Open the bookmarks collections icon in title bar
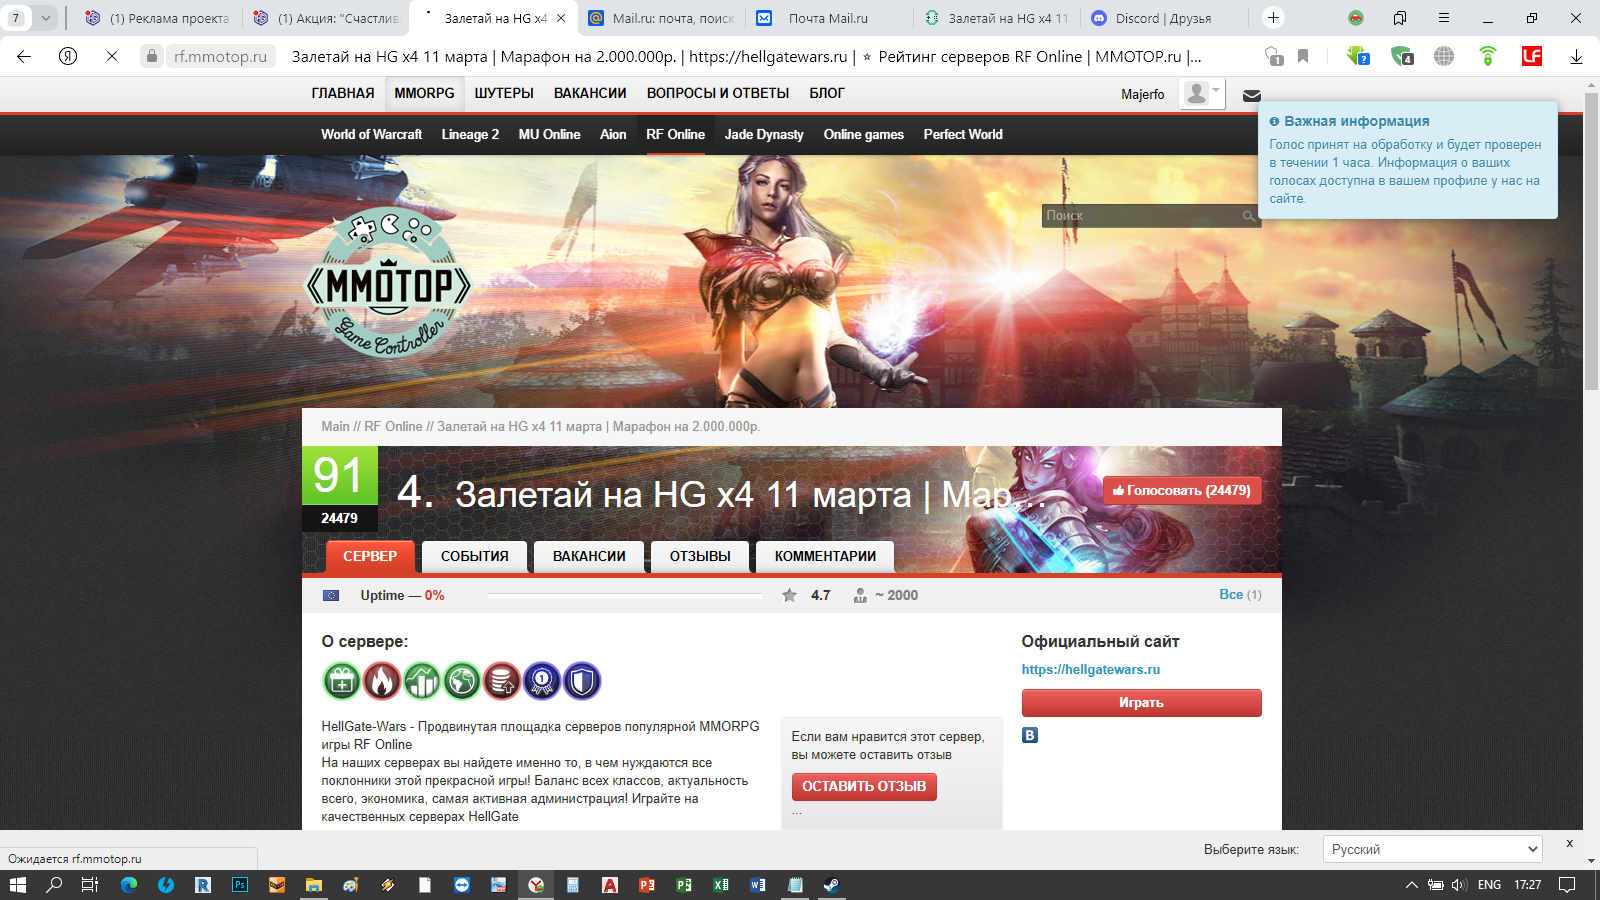This screenshot has width=1600, height=900. 1400,18
